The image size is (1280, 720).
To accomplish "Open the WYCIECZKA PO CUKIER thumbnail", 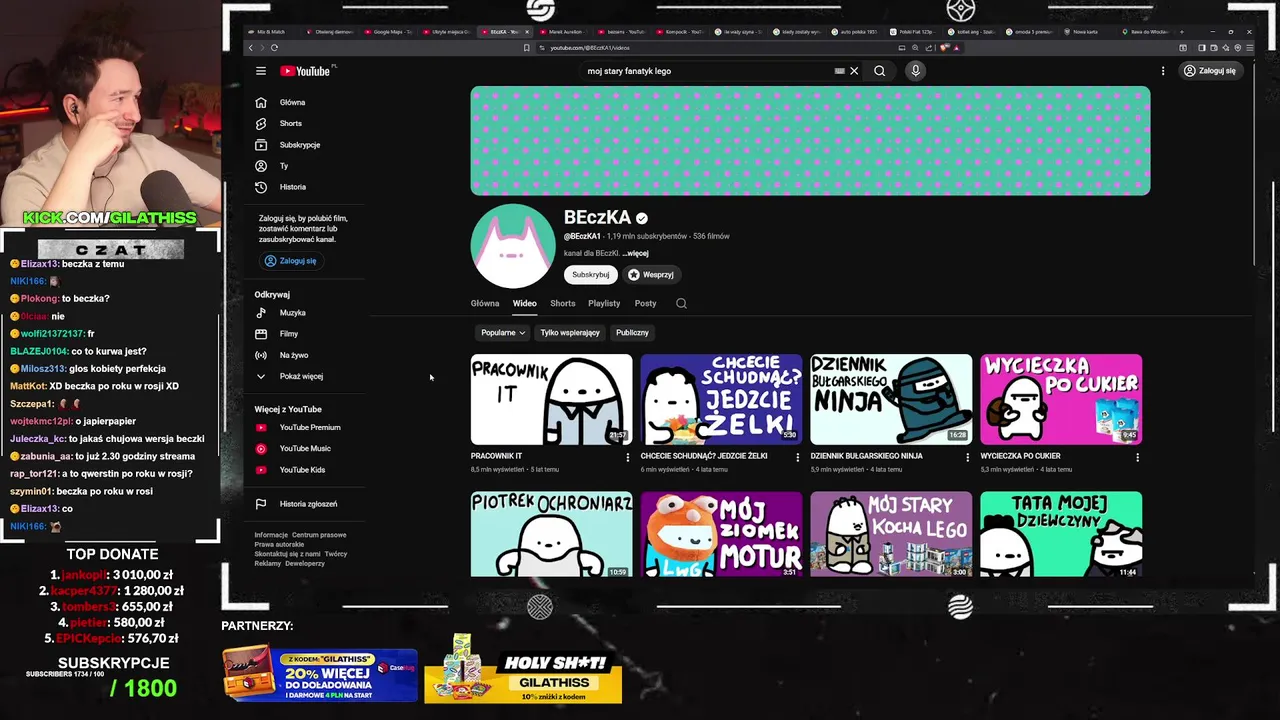I will (x=1061, y=399).
